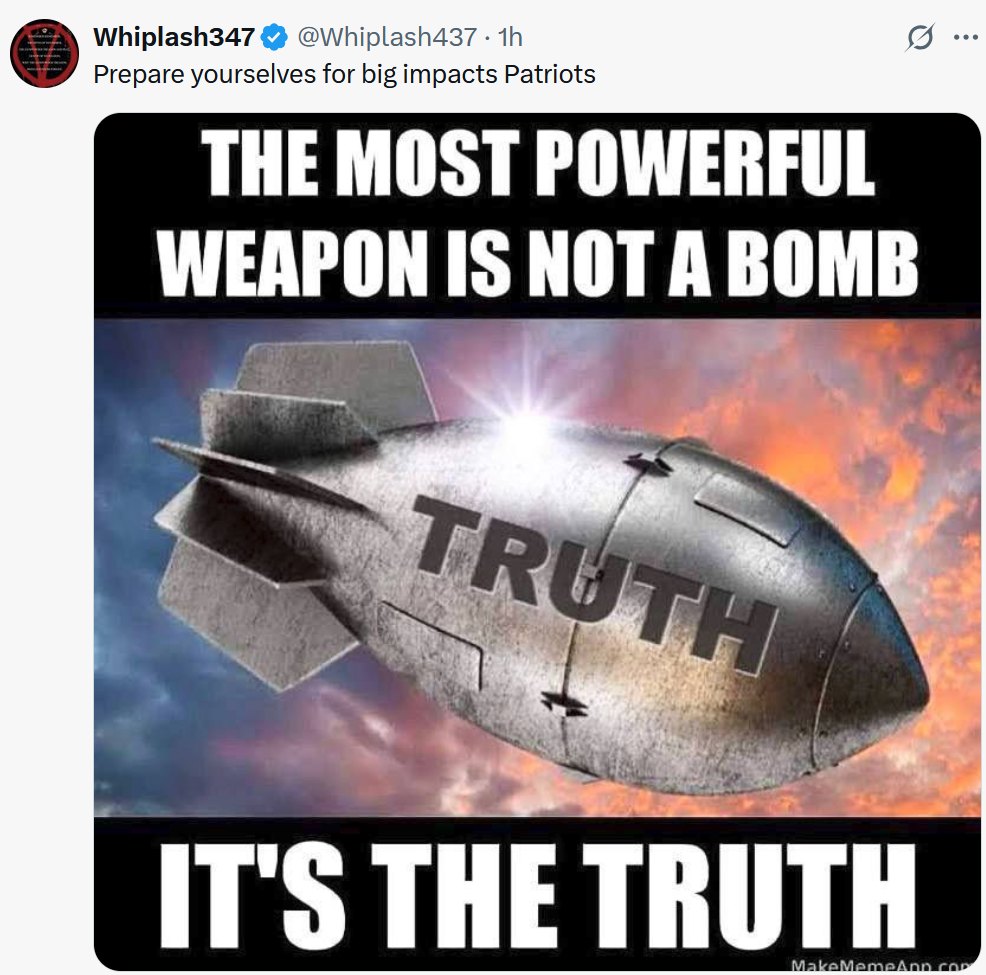
Task: Open the bomb meme image full-size
Action: 537,542
